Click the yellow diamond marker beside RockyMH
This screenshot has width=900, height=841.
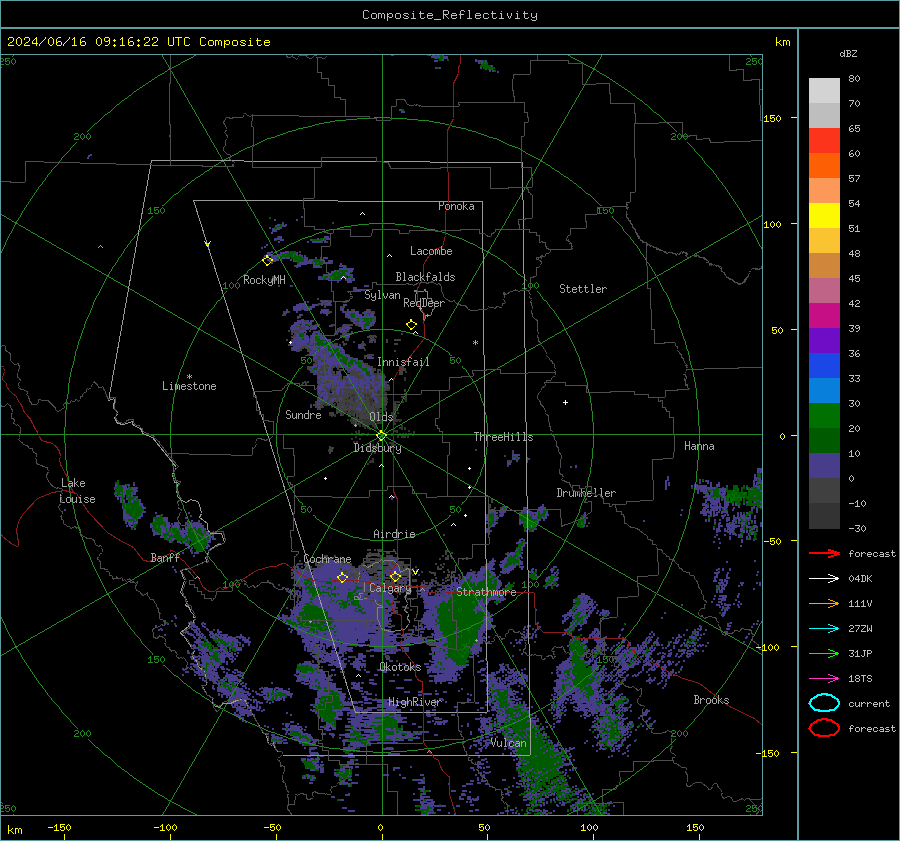(x=267, y=261)
